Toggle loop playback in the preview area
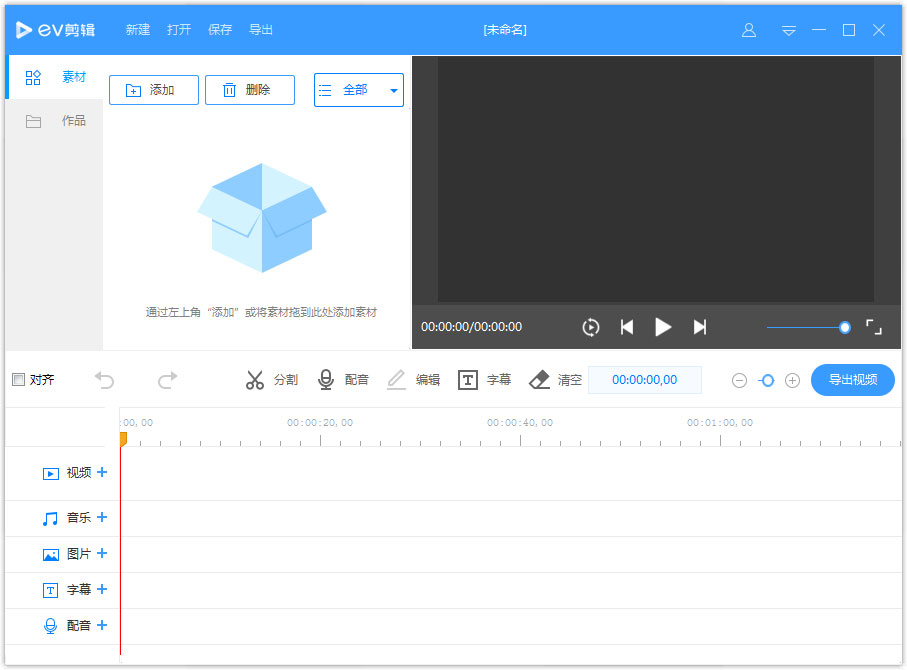907x670 pixels. [x=590, y=327]
